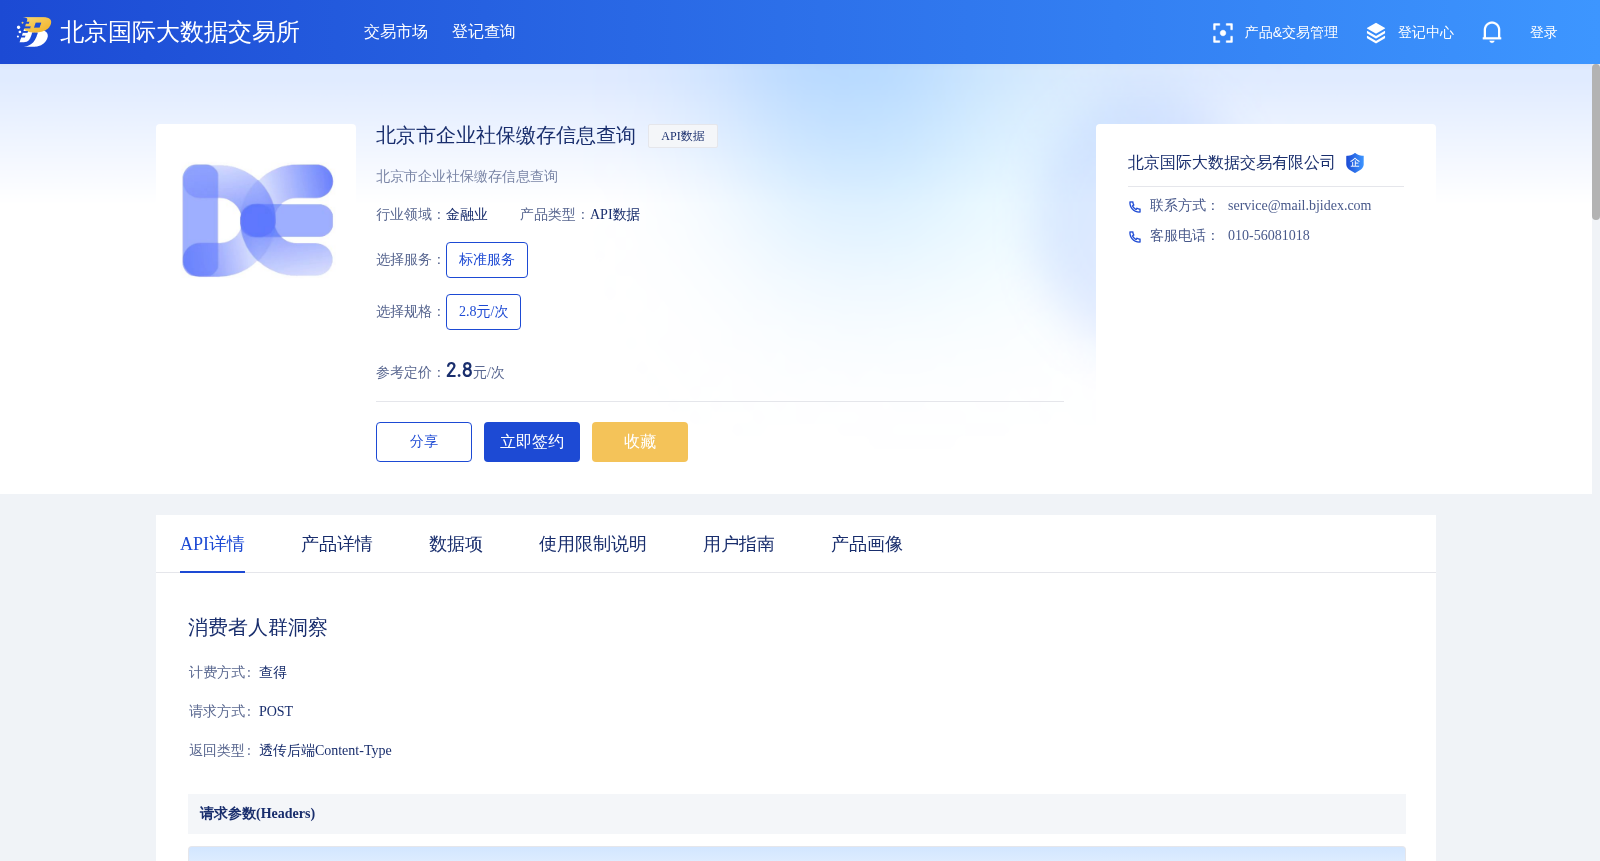Click the 分享 button
The width and height of the screenshot is (1600, 861).
pos(424,442)
